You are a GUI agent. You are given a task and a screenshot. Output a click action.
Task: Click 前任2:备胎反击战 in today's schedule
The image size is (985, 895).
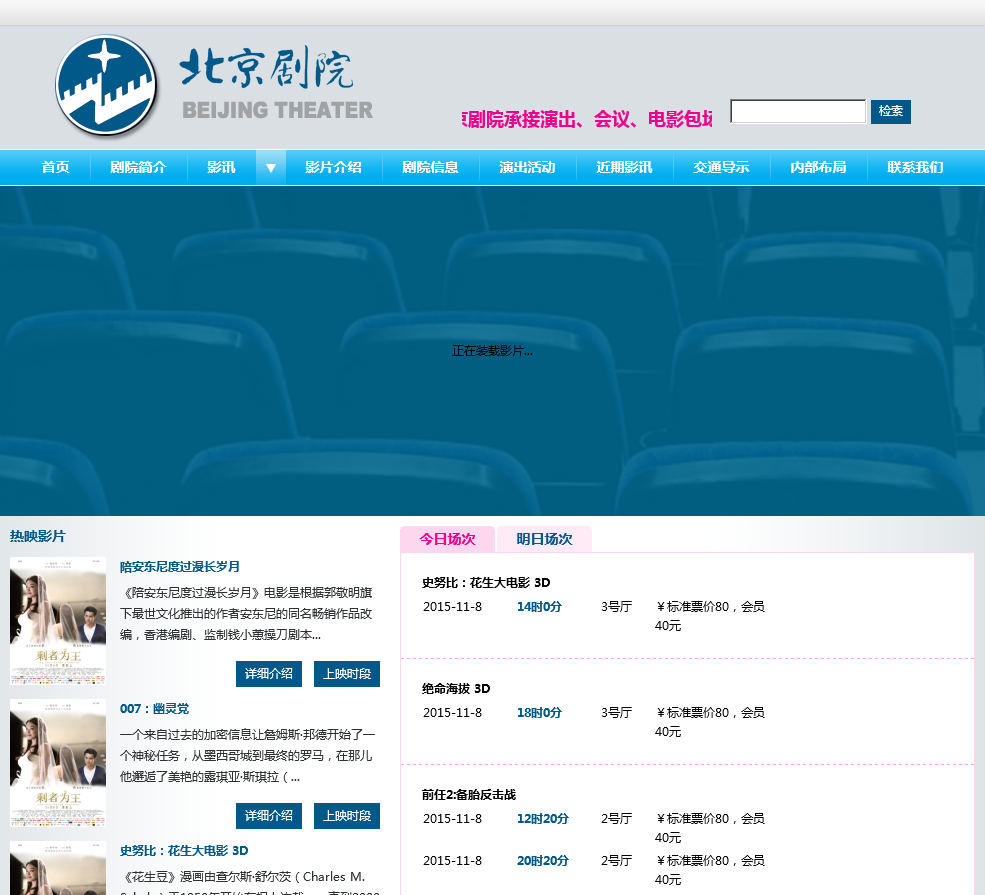[469, 795]
